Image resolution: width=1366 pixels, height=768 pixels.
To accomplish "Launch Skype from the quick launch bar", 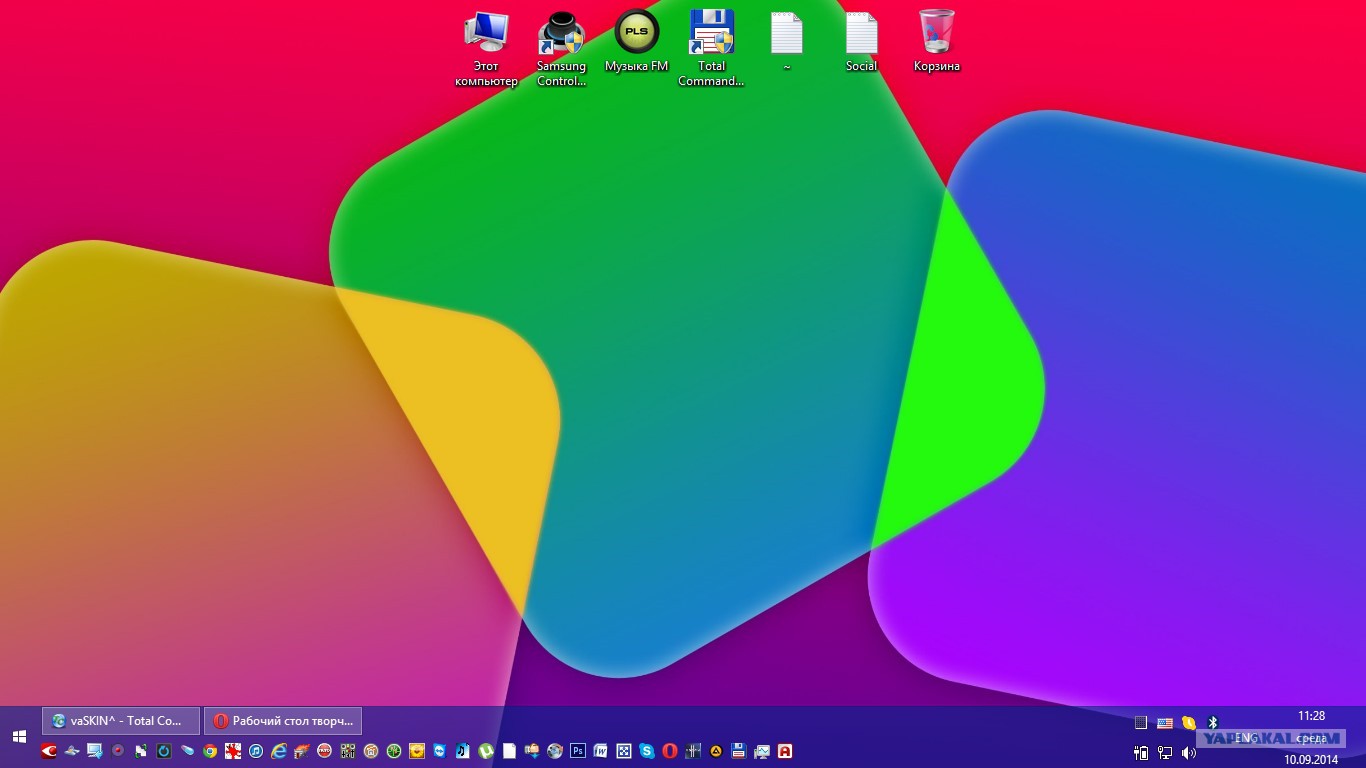I will pyautogui.click(x=647, y=750).
